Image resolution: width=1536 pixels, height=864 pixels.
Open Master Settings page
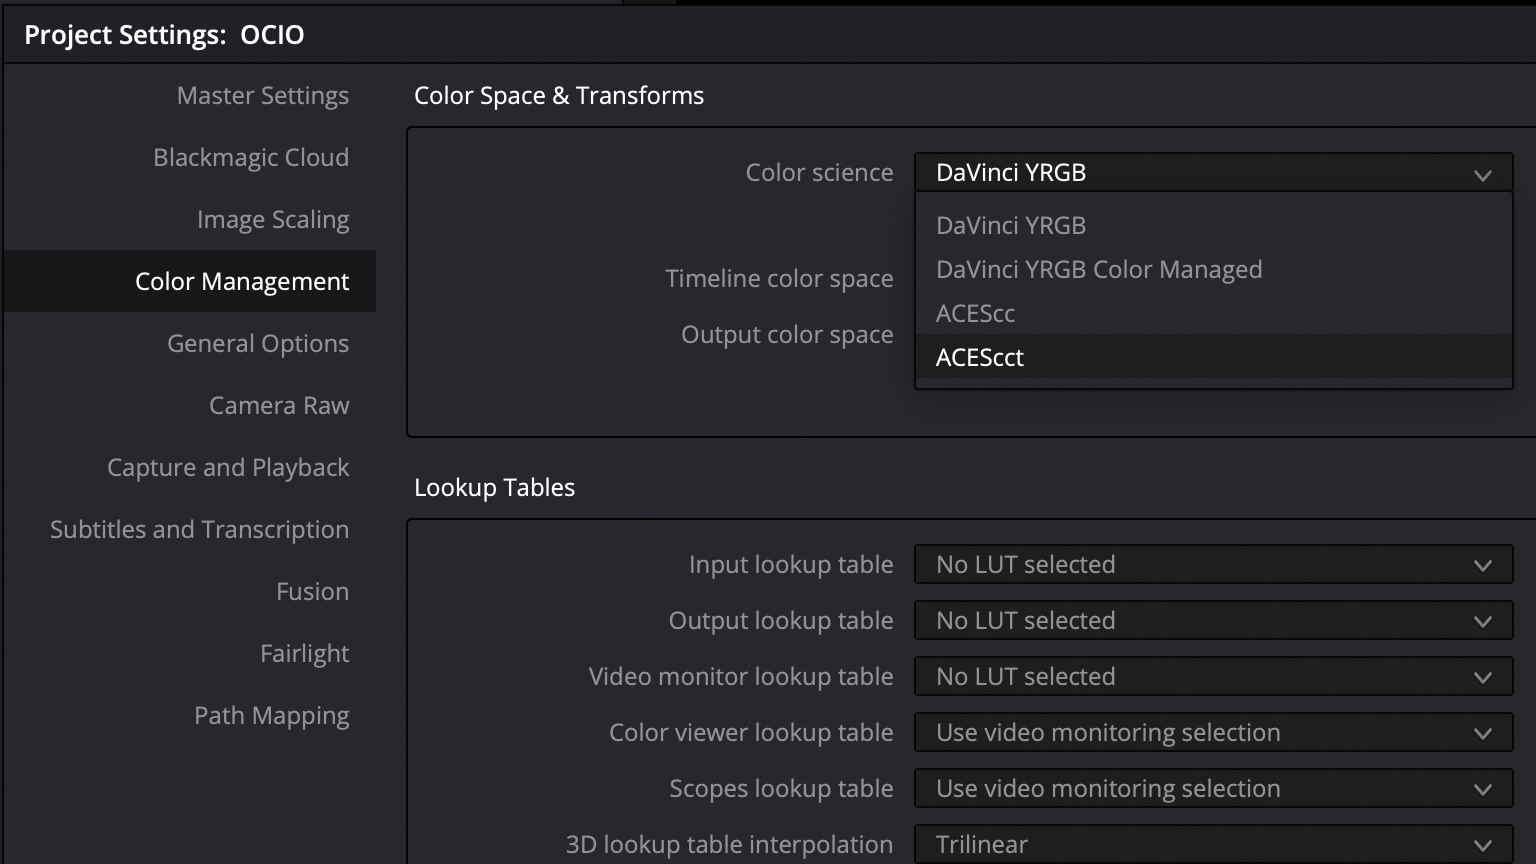[262, 95]
